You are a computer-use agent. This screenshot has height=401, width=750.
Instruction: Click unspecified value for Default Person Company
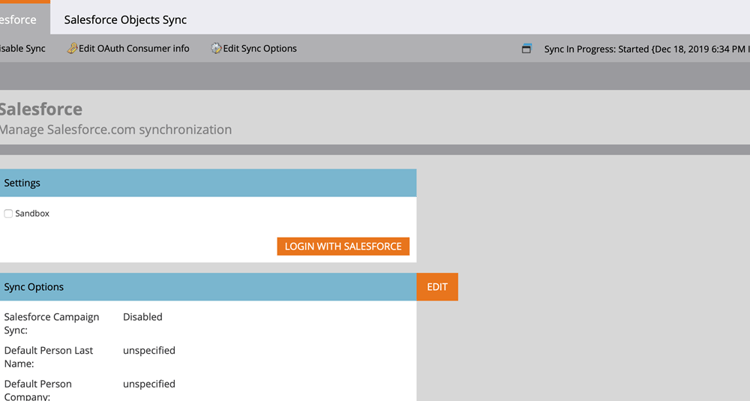click(x=149, y=384)
